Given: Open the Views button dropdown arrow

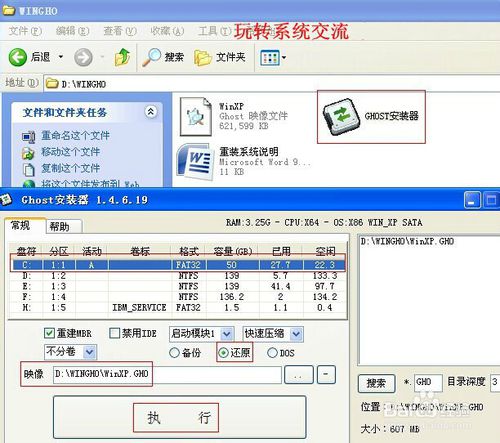Looking at the screenshot, I should tap(284, 57).
